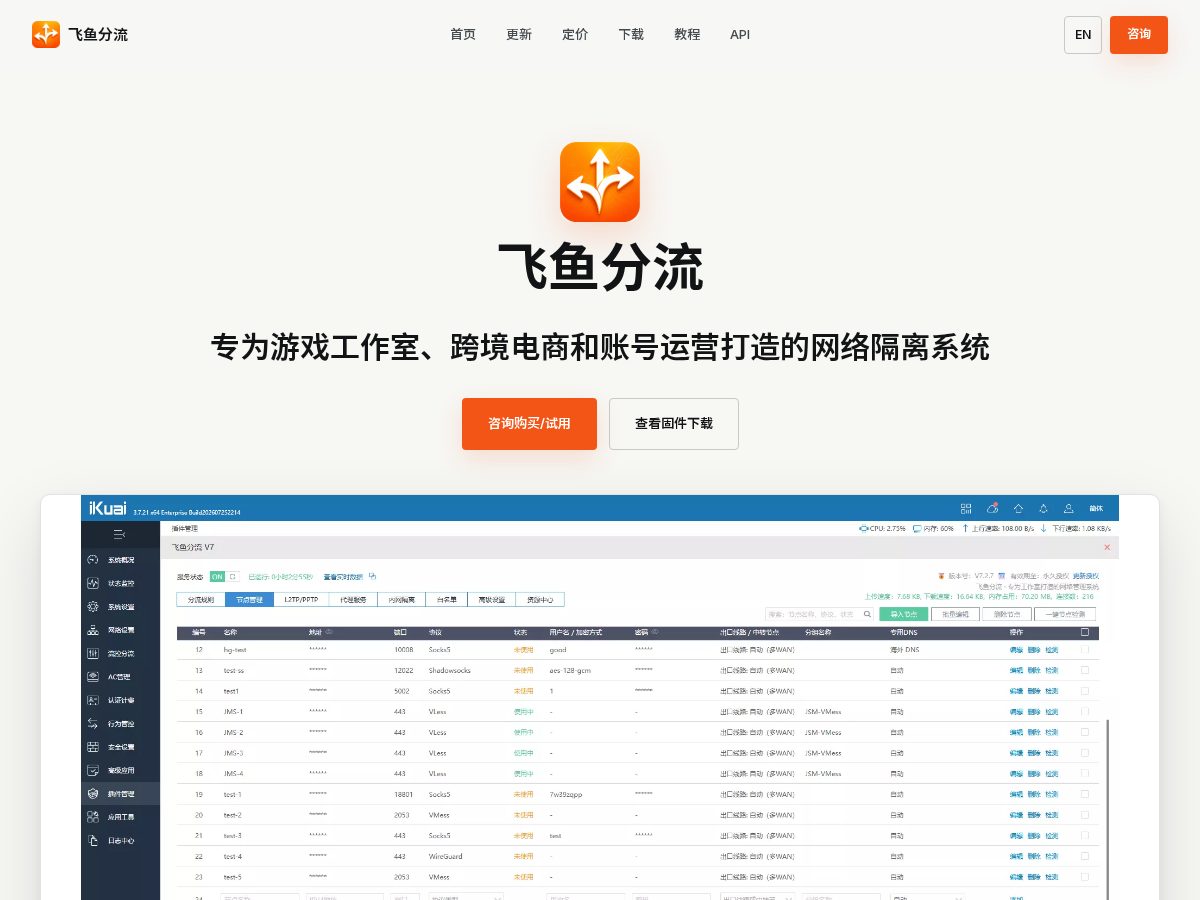Image resolution: width=1200 pixels, height=900 pixels.
Task: Tick the checkbox for the JMS-1 row
Action: (x=1085, y=711)
